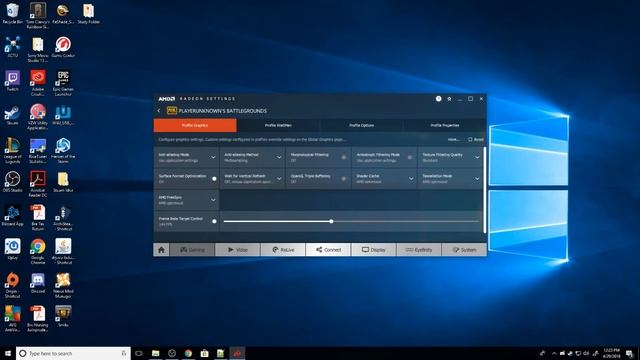This screenshot has width=640, height=360.
Task: Click the AVG Antivirus desktop icon
Action: tap(12, 318)
